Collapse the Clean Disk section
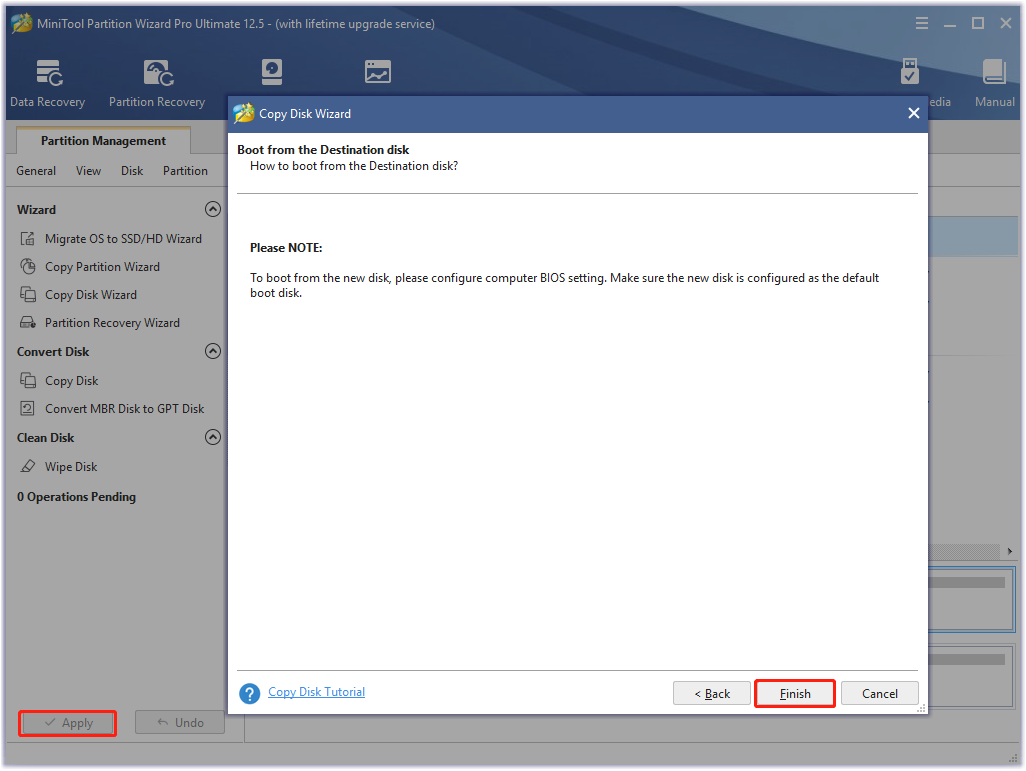This screenshot has height=771, width=1026. 213,437
